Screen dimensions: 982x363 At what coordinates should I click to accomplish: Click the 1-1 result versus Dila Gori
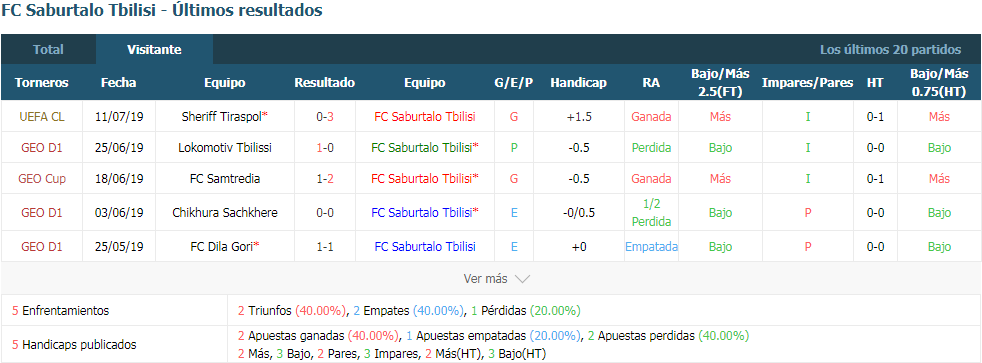pos(324,247)
